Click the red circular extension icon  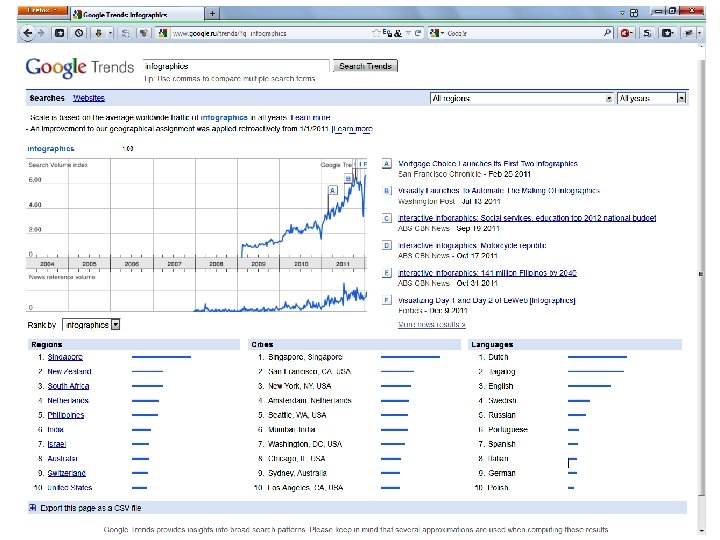[x=626, y=33]
